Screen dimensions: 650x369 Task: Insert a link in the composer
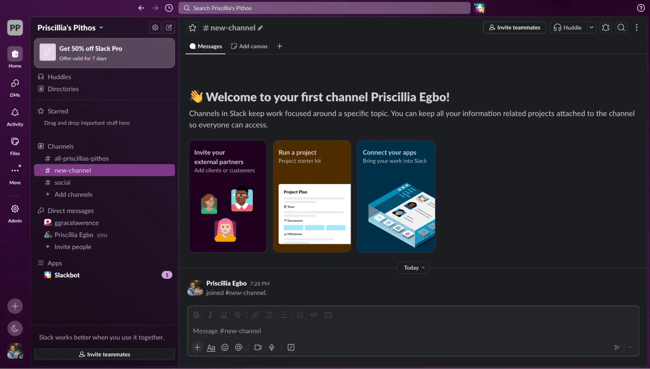coord(255,315)
